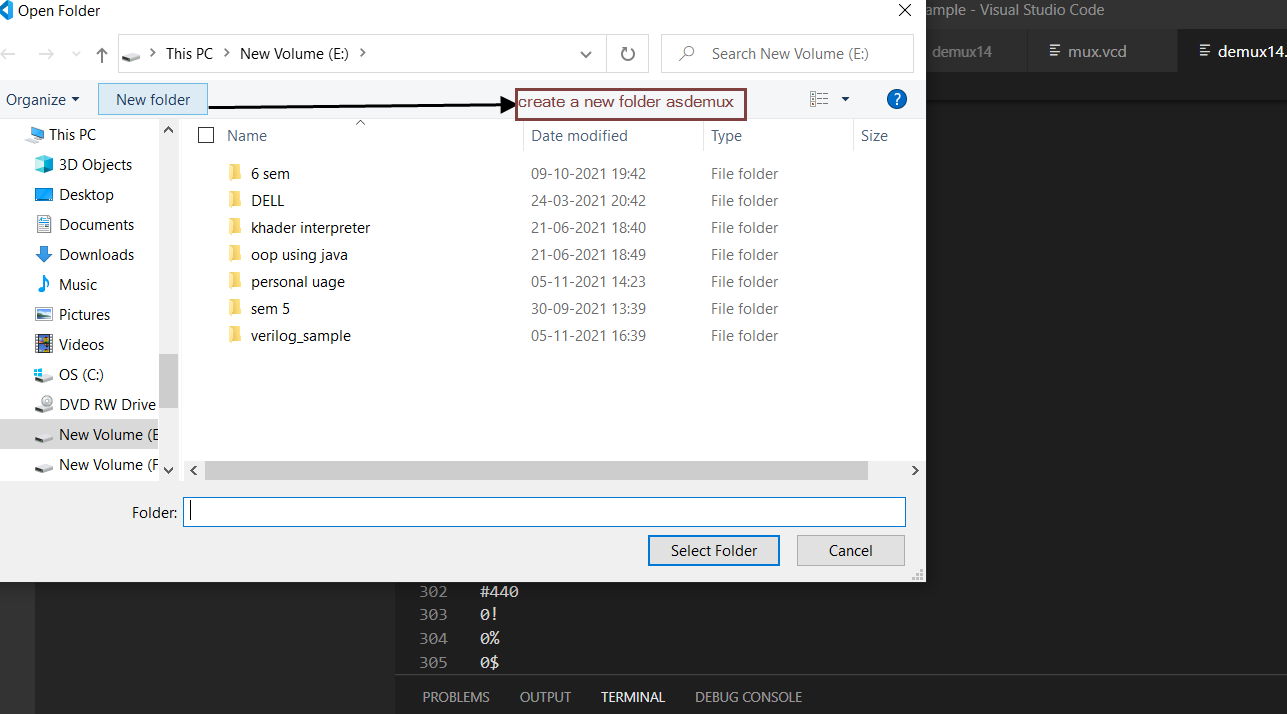Open Downloads in navigation pane
This screenshot has height=714, width=1287.
click(96, 254)
